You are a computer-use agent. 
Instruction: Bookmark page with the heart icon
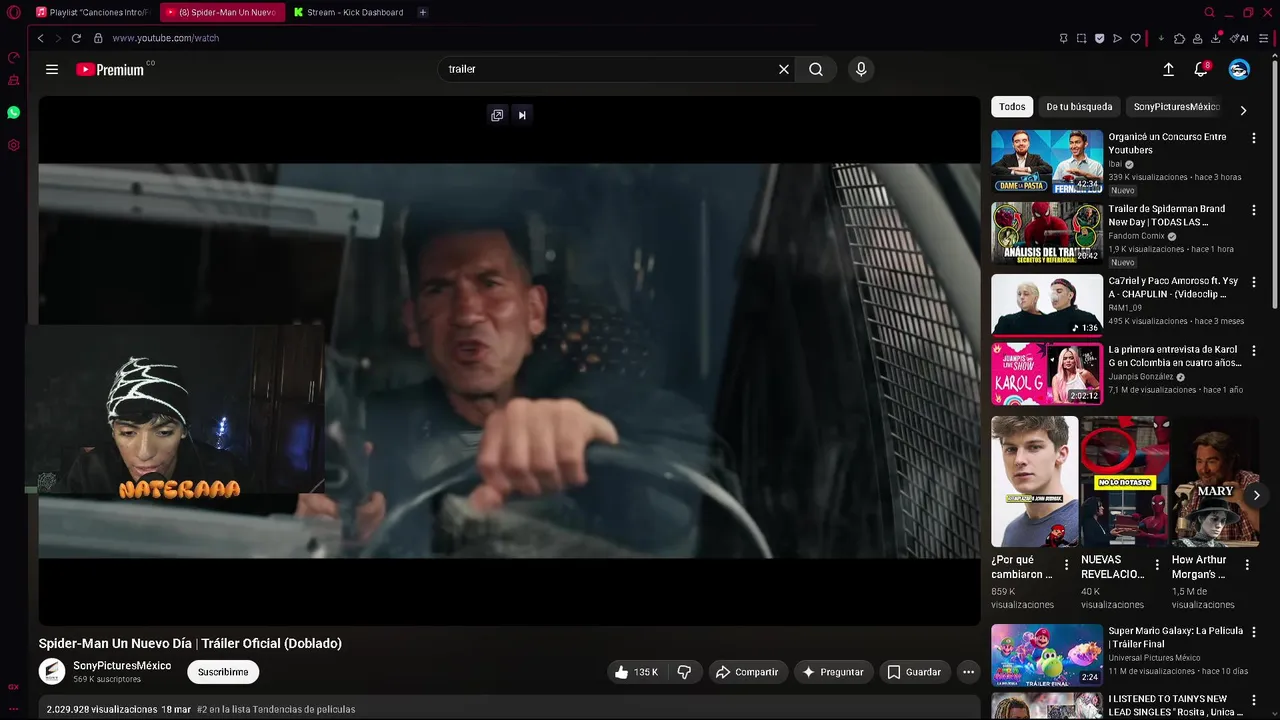(1135, 38)
